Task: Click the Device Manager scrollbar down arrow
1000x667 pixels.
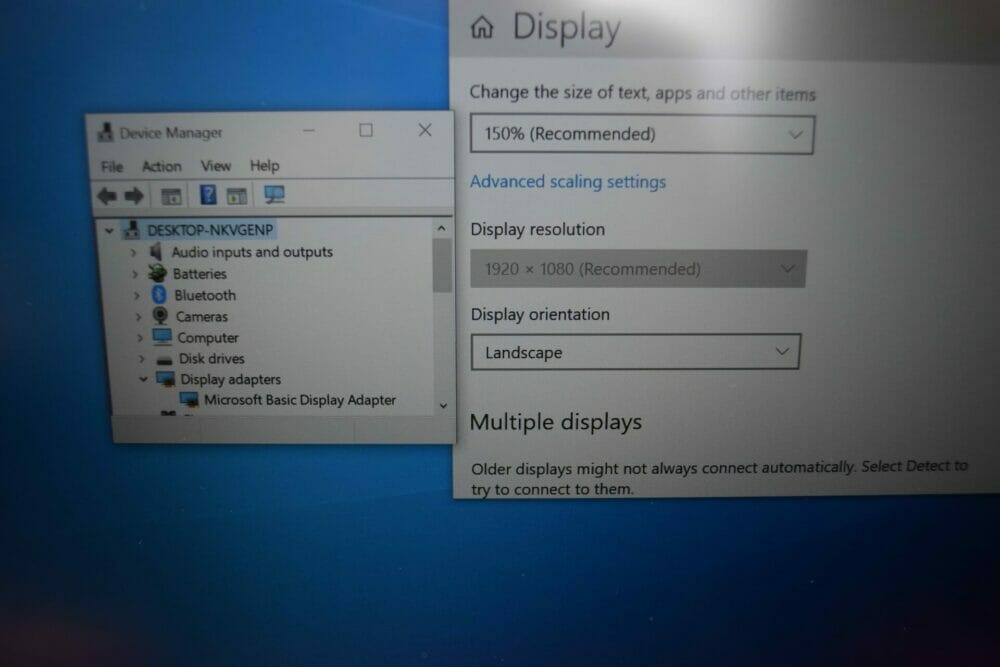Action: 443,406
